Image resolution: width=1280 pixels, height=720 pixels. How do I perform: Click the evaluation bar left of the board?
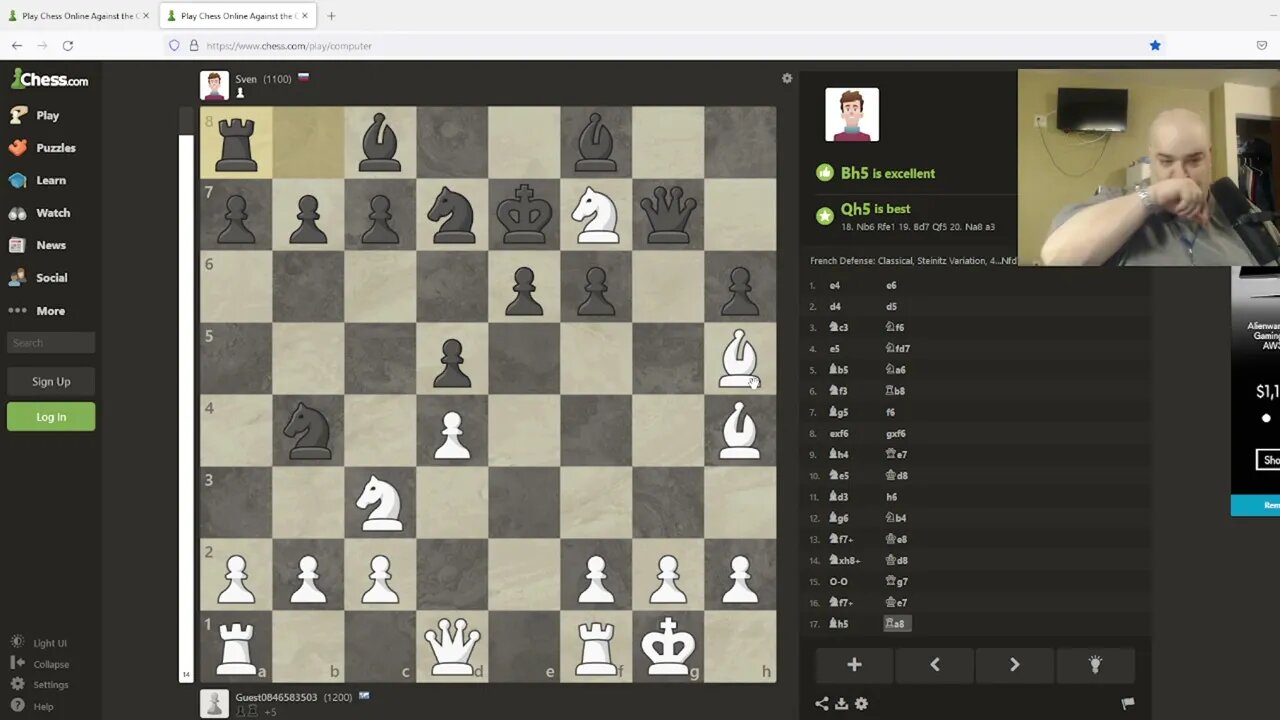click(185, 395)
